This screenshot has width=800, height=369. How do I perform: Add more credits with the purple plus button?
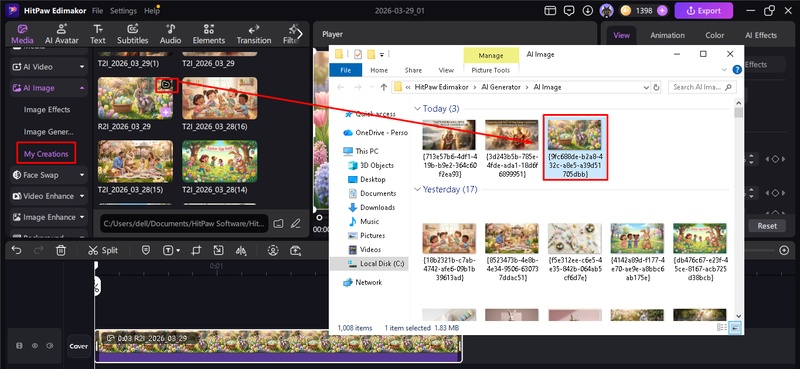tap(662, 10)
